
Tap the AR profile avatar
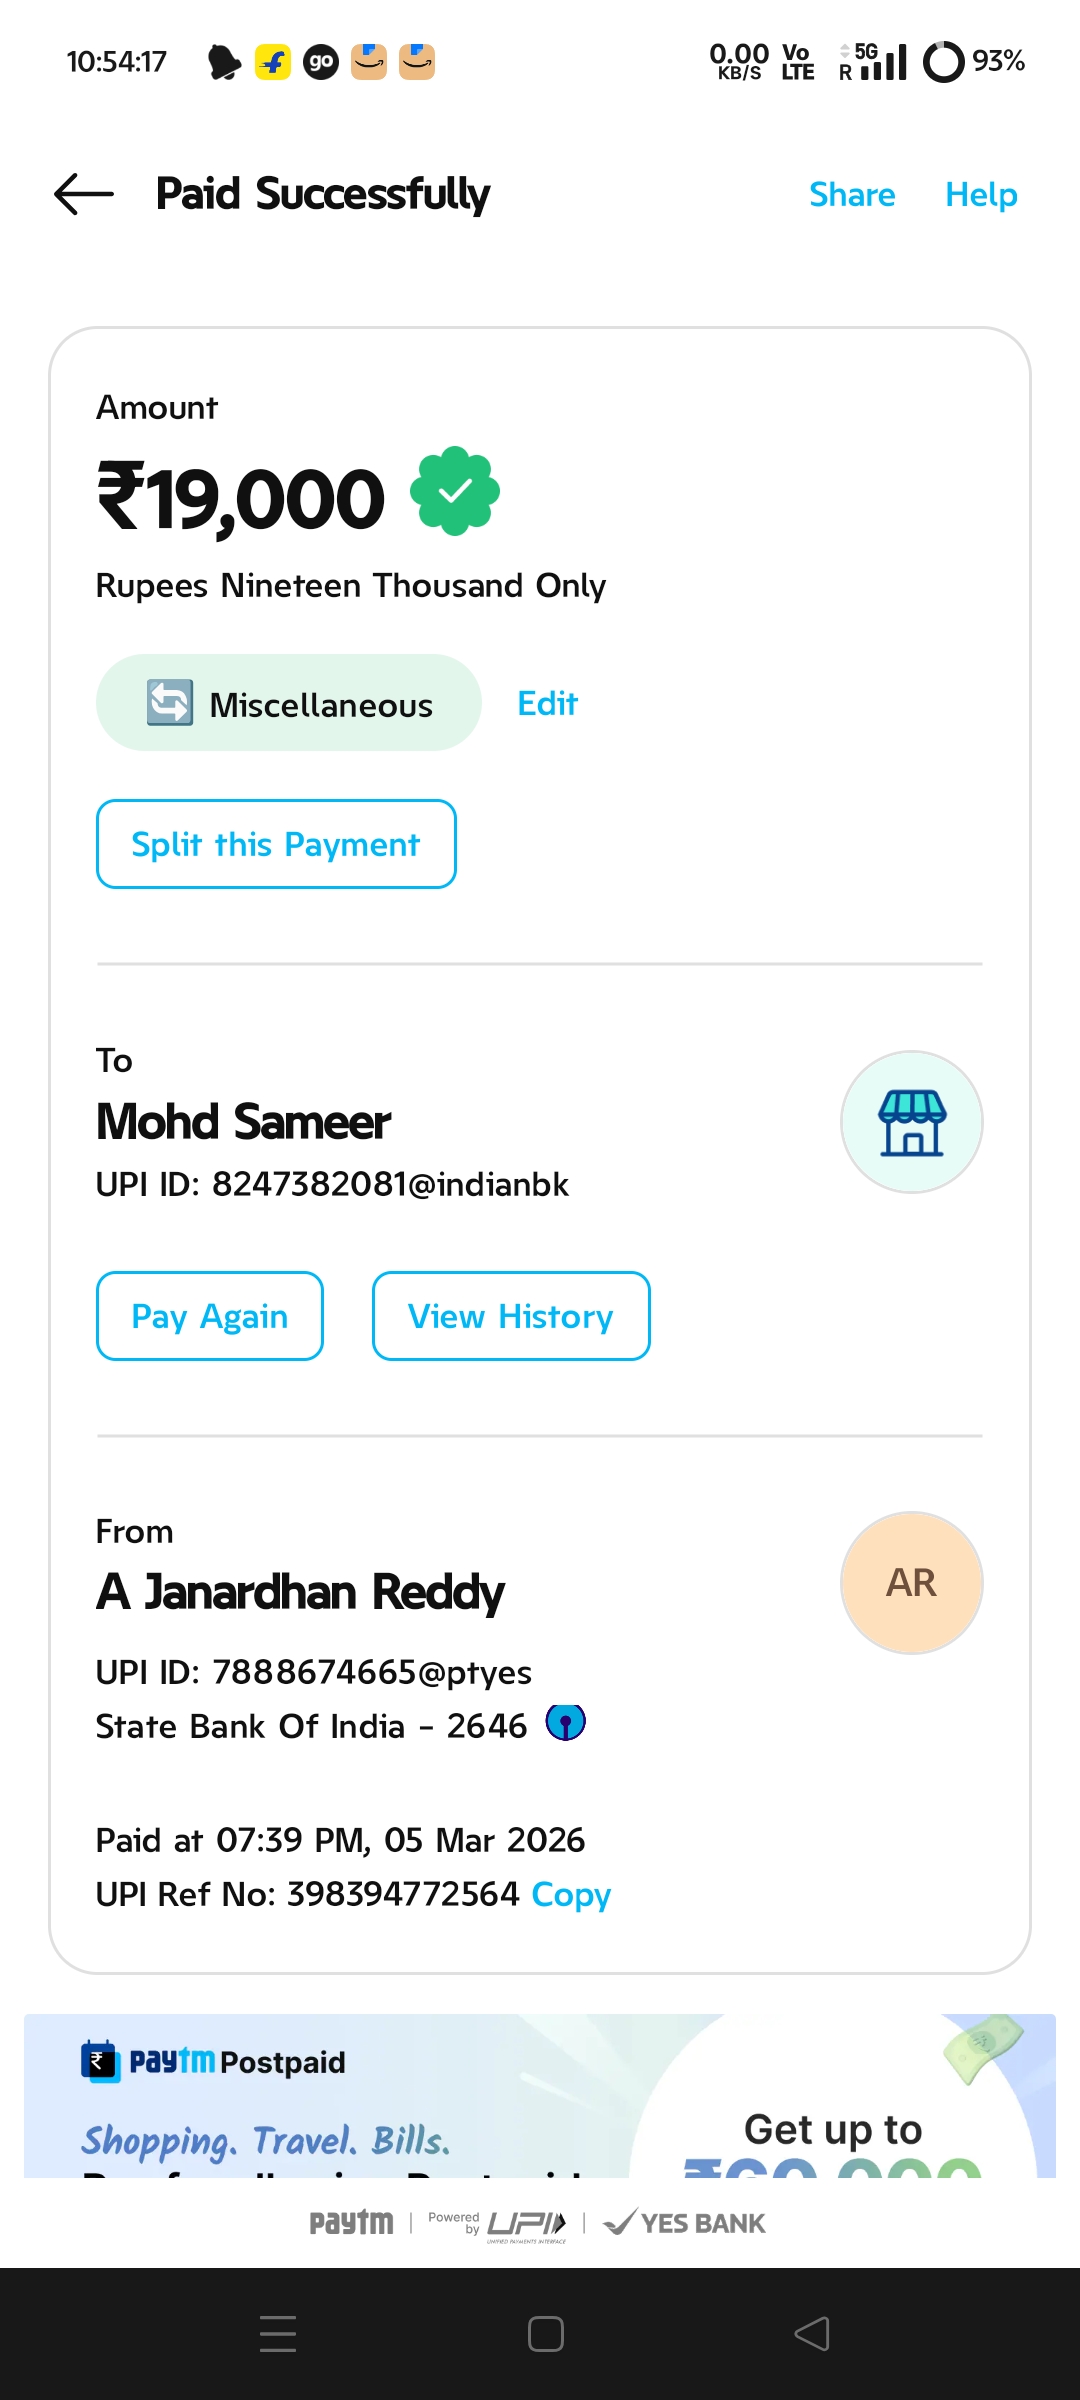click(x=911, y=1583)
